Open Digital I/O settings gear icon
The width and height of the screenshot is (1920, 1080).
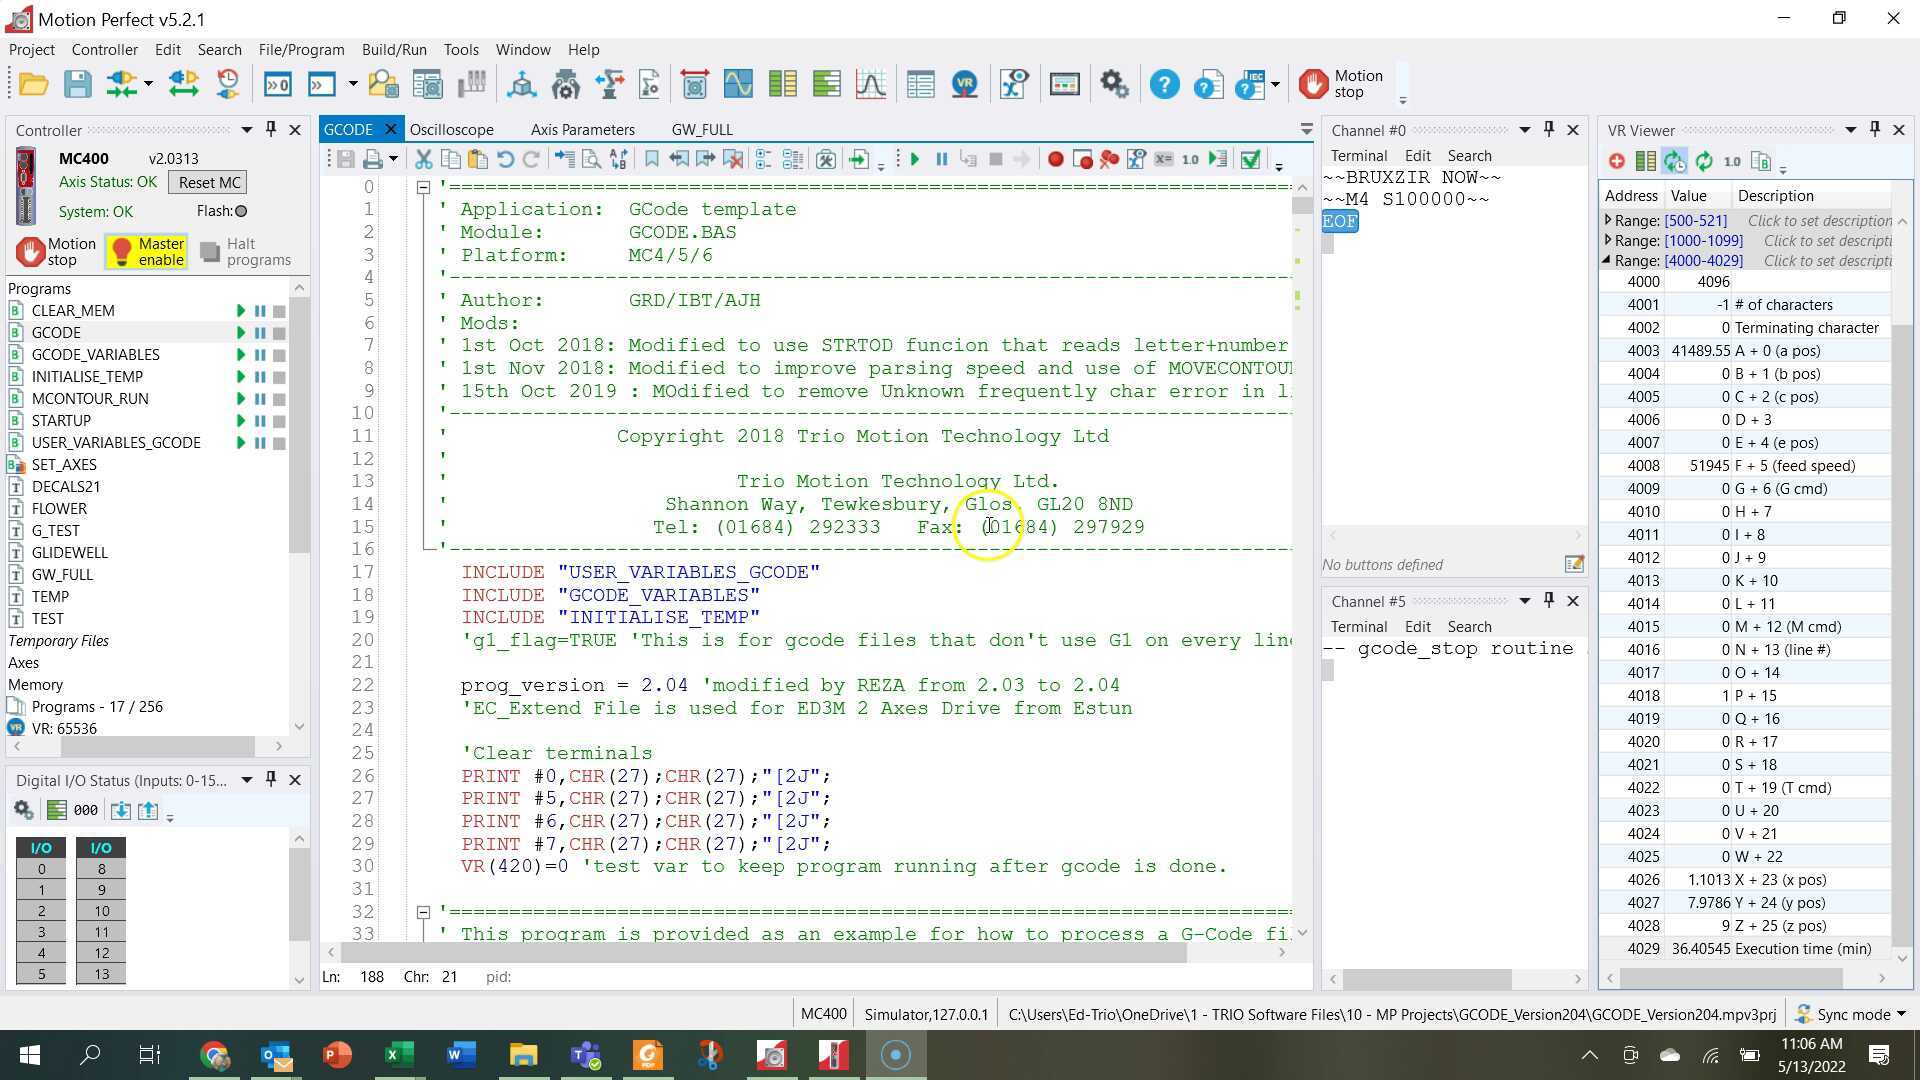(x=23, y=810)
